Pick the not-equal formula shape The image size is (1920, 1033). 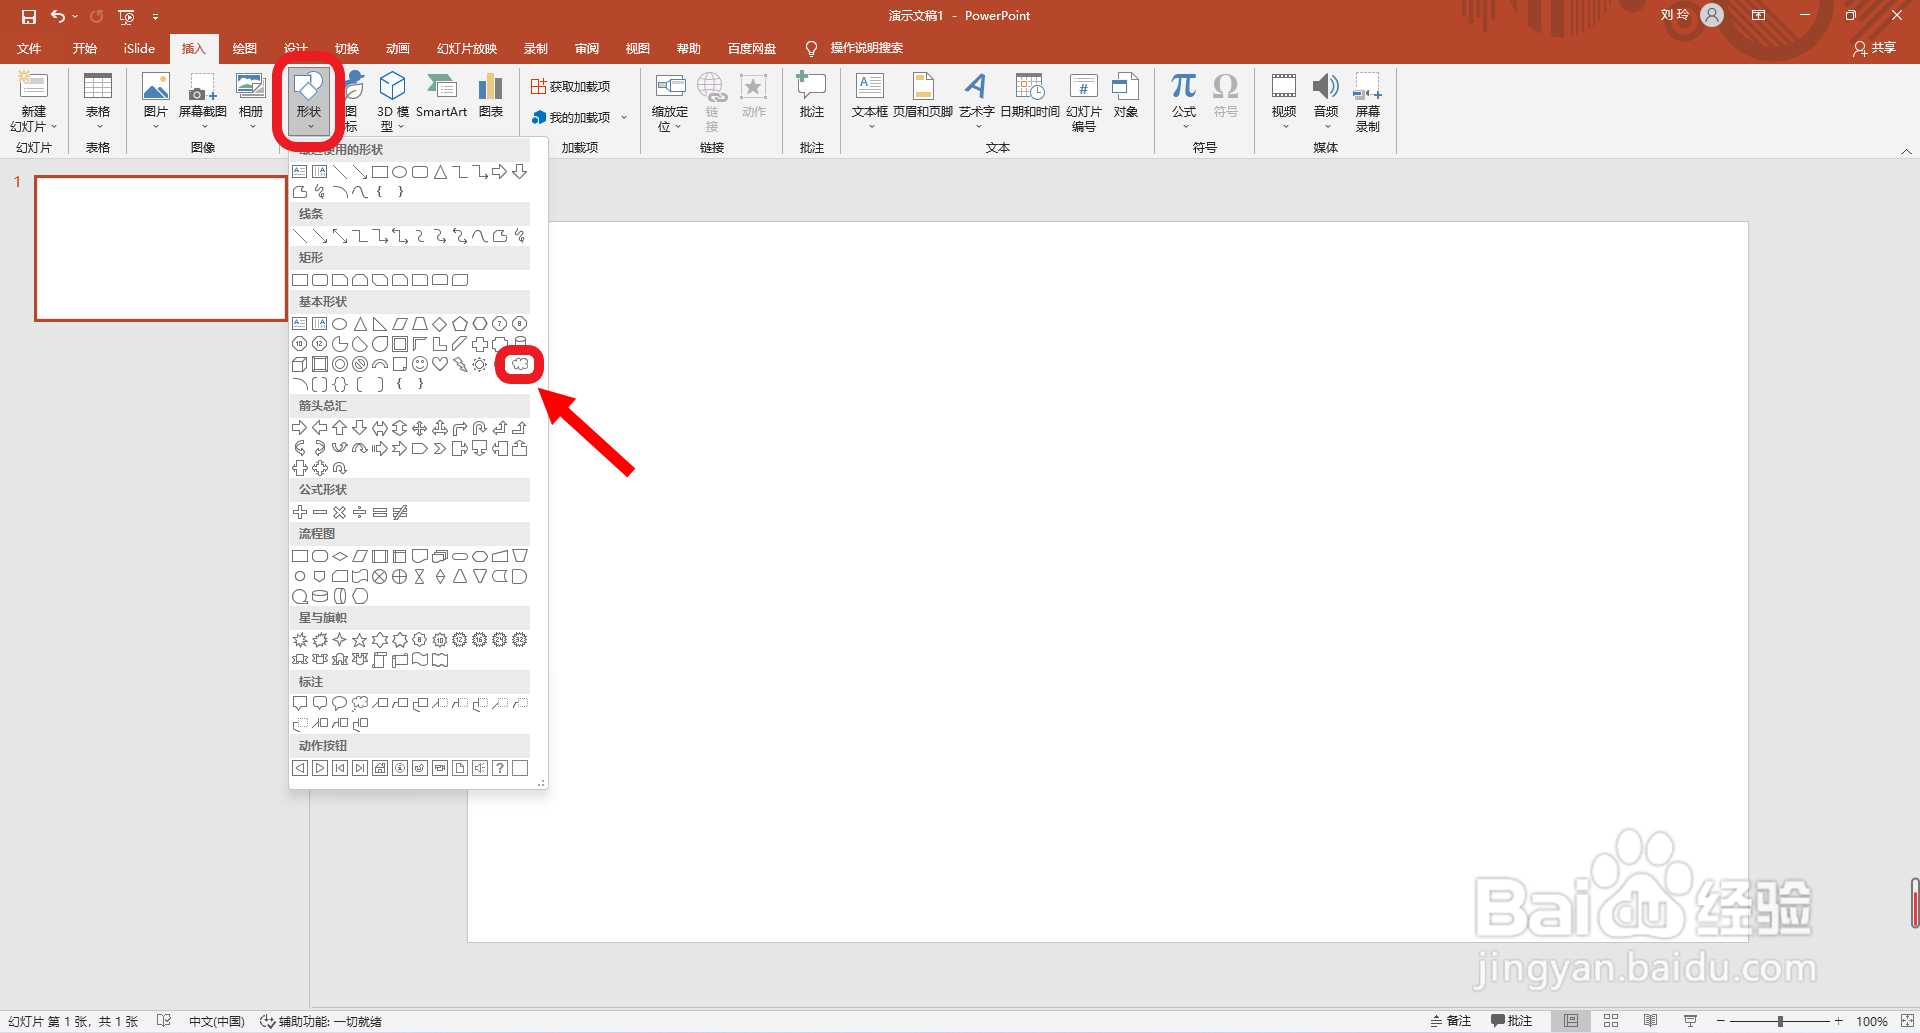(400, 512)
